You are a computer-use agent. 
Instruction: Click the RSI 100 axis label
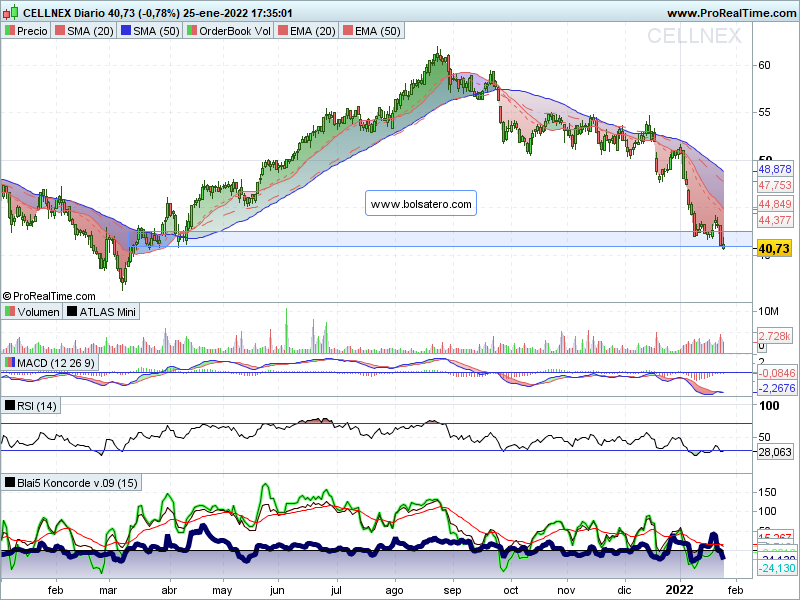[x=769, y=406]
